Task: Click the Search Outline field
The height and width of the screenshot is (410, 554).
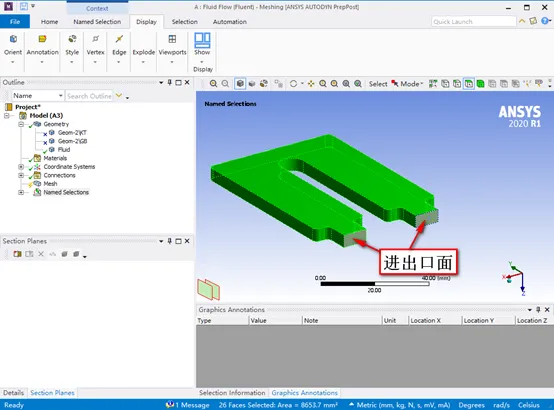Action: point(89,96)
